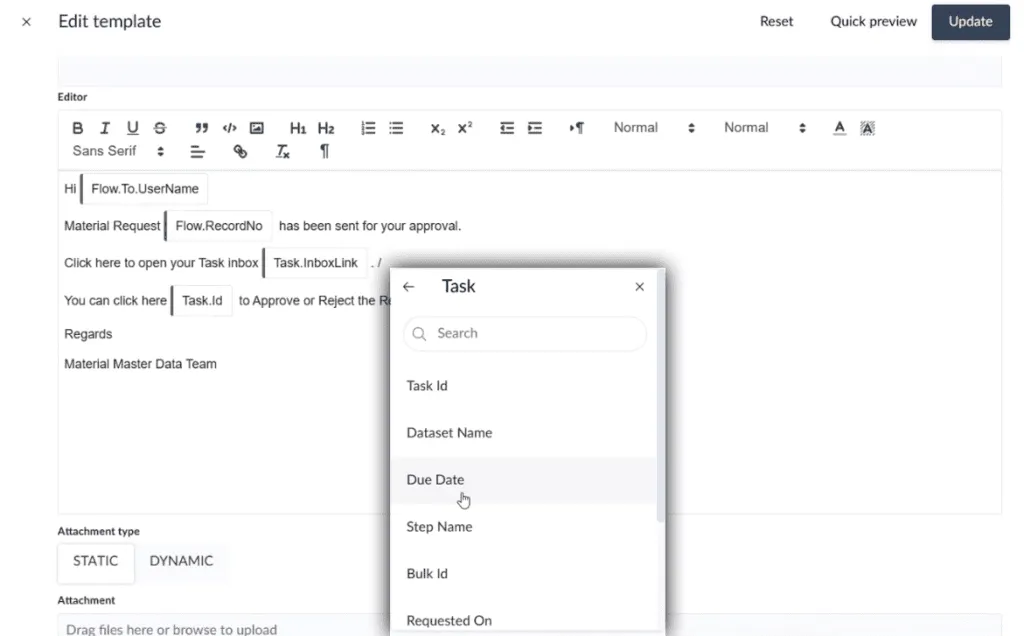Screen dimensions: 1024x636
Task: Pick a text color from the toolbar
Action: [x=839, y=128]
